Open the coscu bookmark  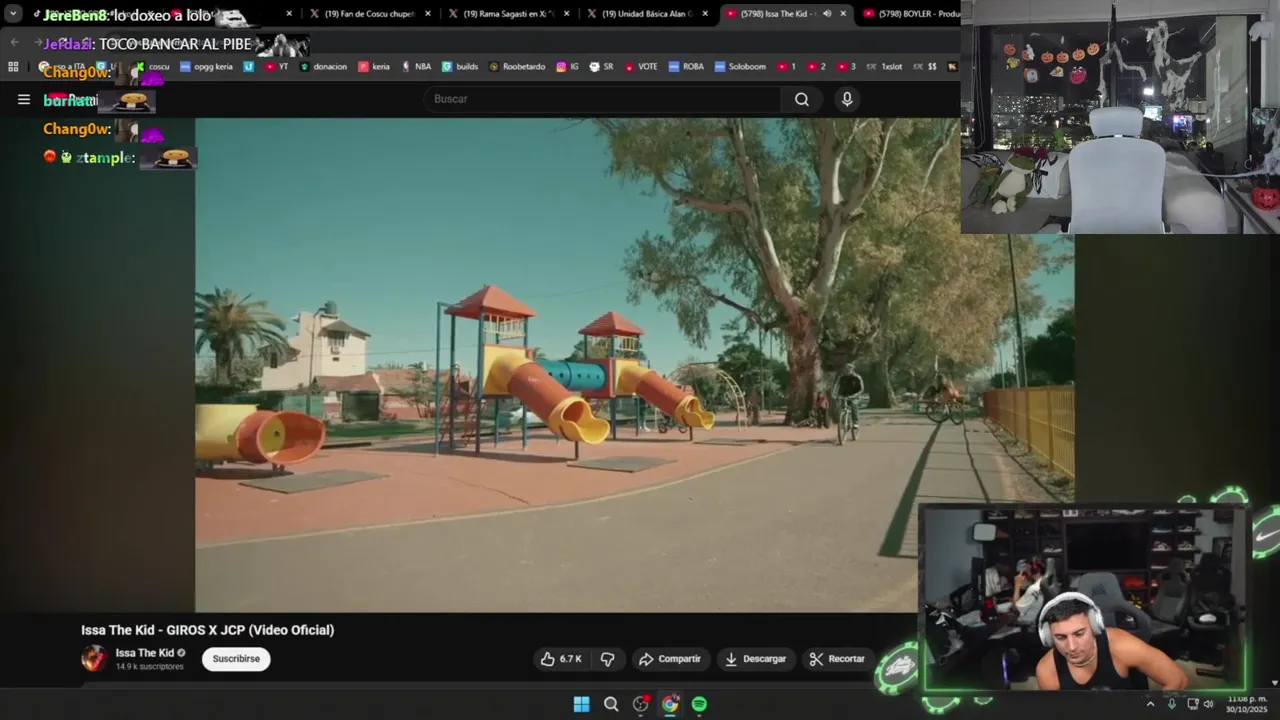[x=152, y=67]
